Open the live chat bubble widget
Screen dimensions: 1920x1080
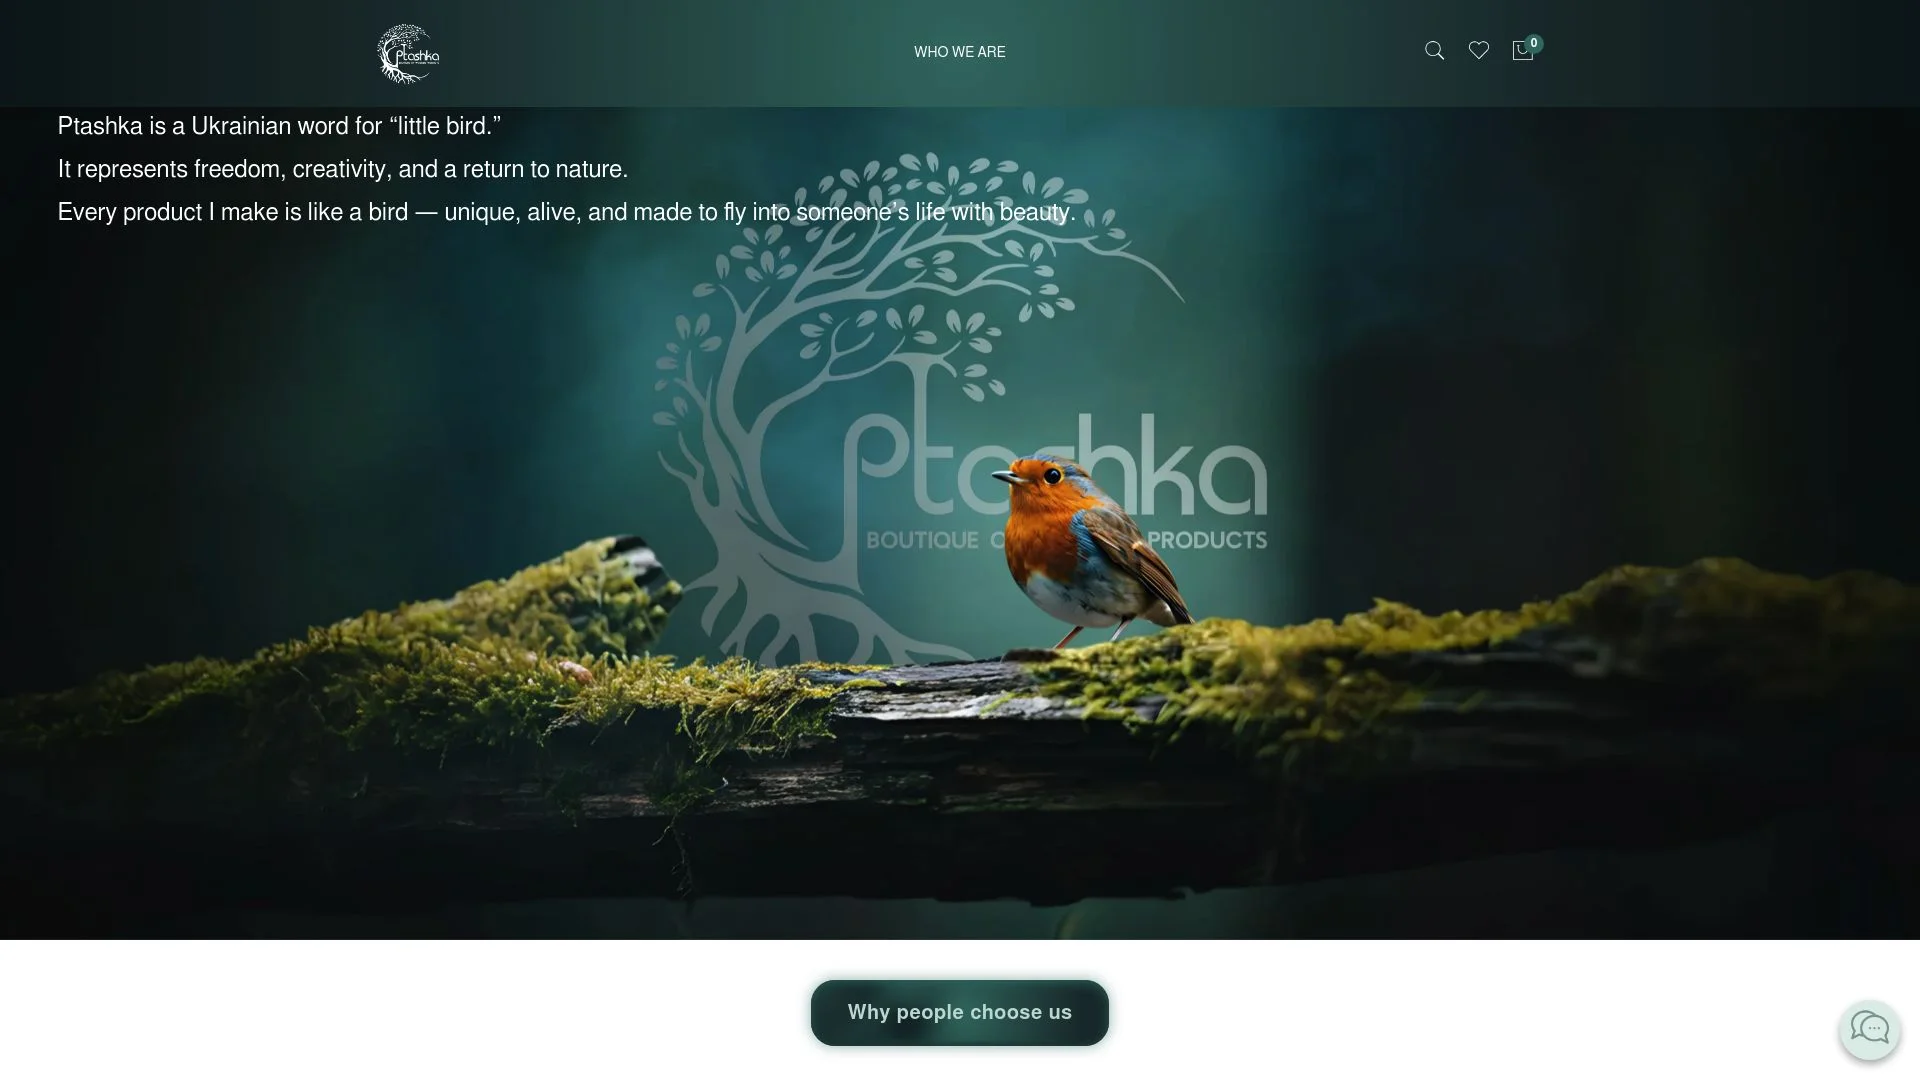[x=1869, y=1029]
